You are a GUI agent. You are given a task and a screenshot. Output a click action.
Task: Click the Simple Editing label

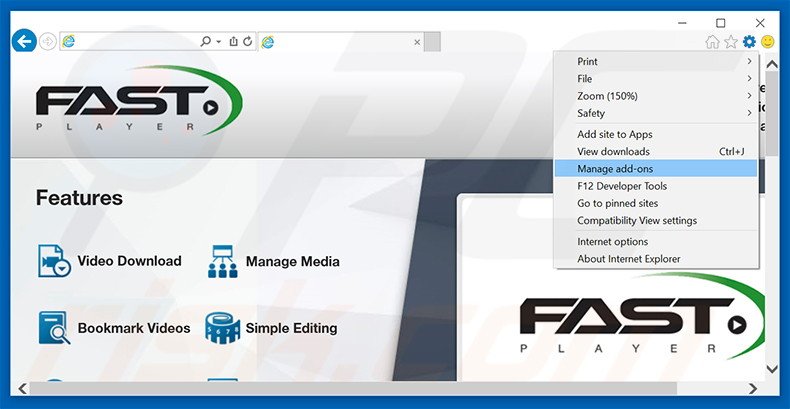tap(291, 328)
